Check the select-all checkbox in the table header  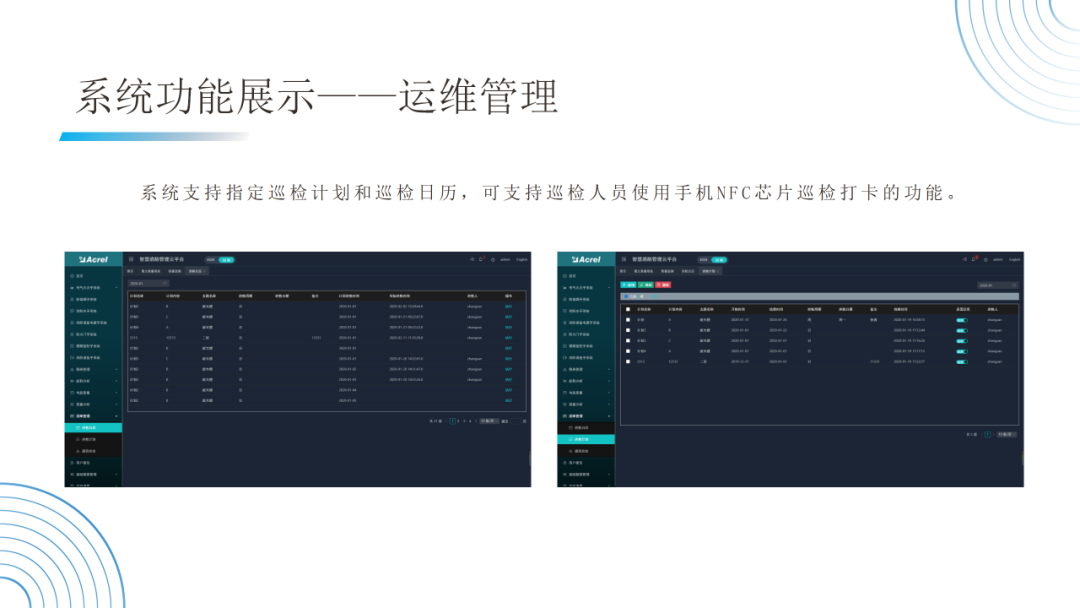pos(628,309)
